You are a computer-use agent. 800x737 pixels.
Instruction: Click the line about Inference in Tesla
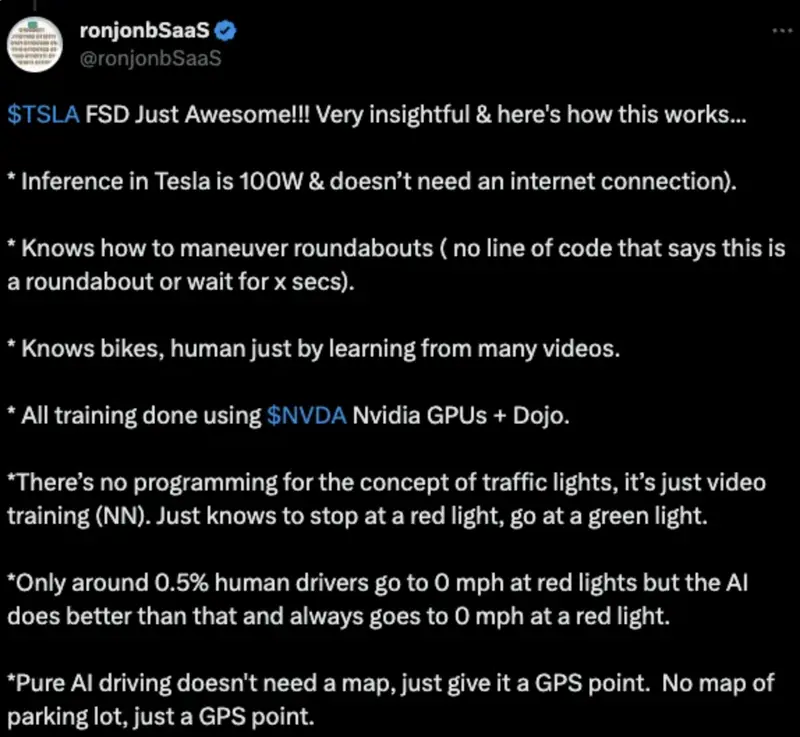pos(372,182)
